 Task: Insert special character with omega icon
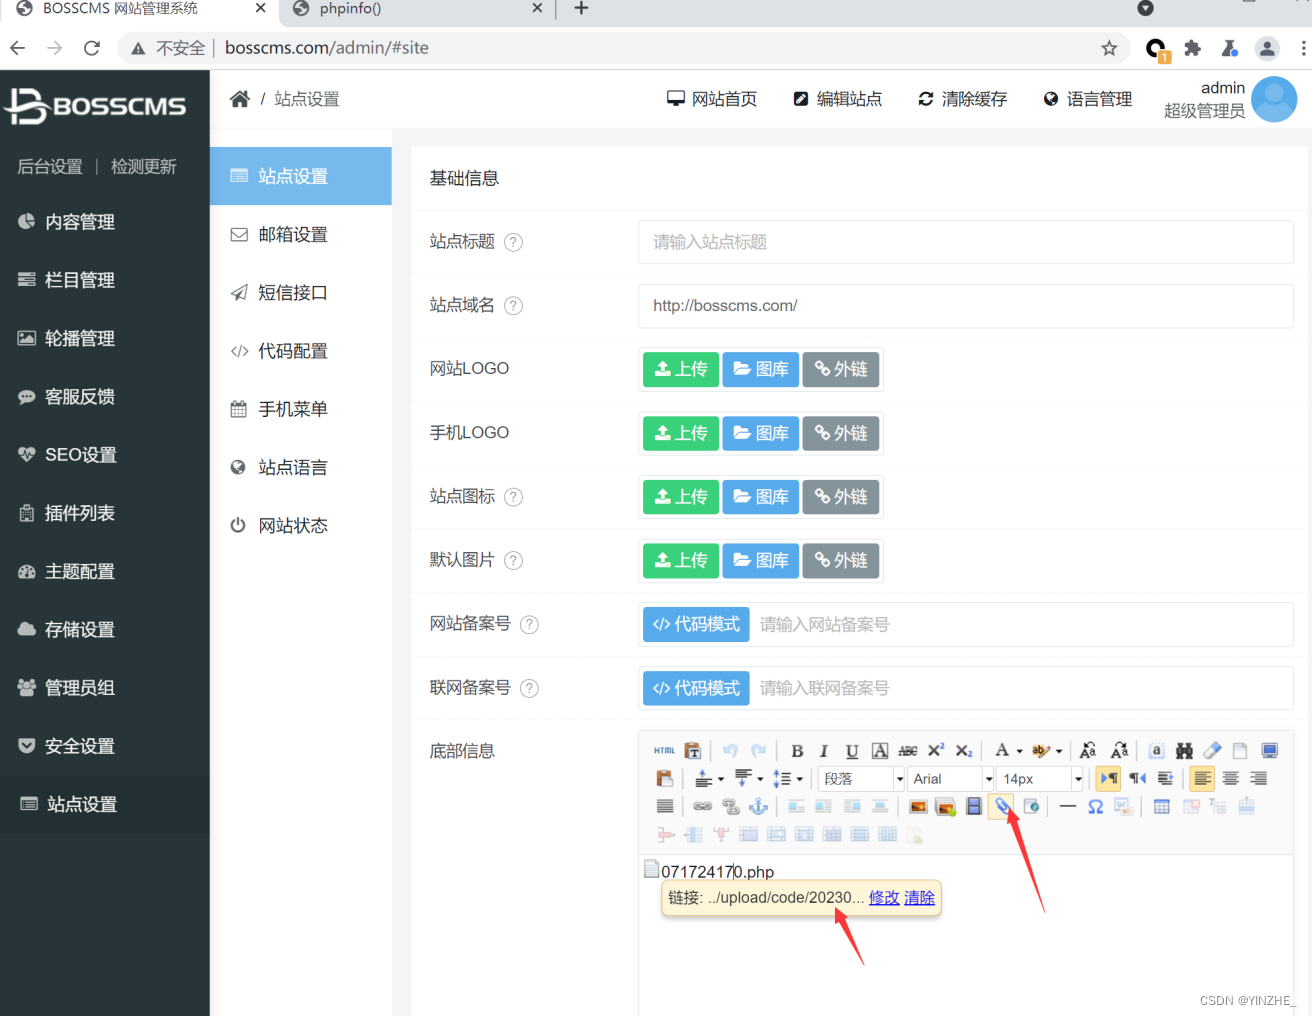(1096, 806)
